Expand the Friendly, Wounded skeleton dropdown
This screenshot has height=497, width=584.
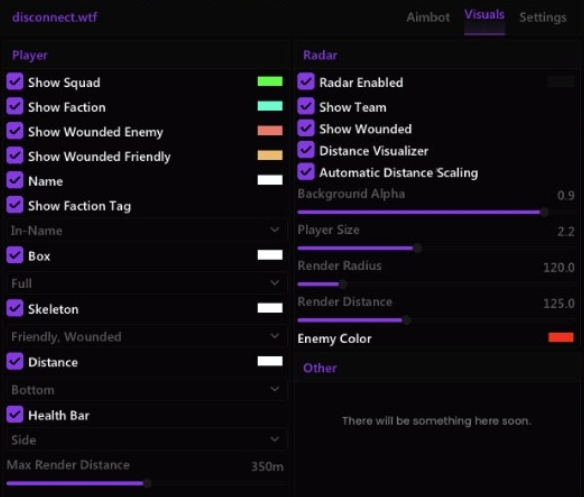[x=146, y=337]
